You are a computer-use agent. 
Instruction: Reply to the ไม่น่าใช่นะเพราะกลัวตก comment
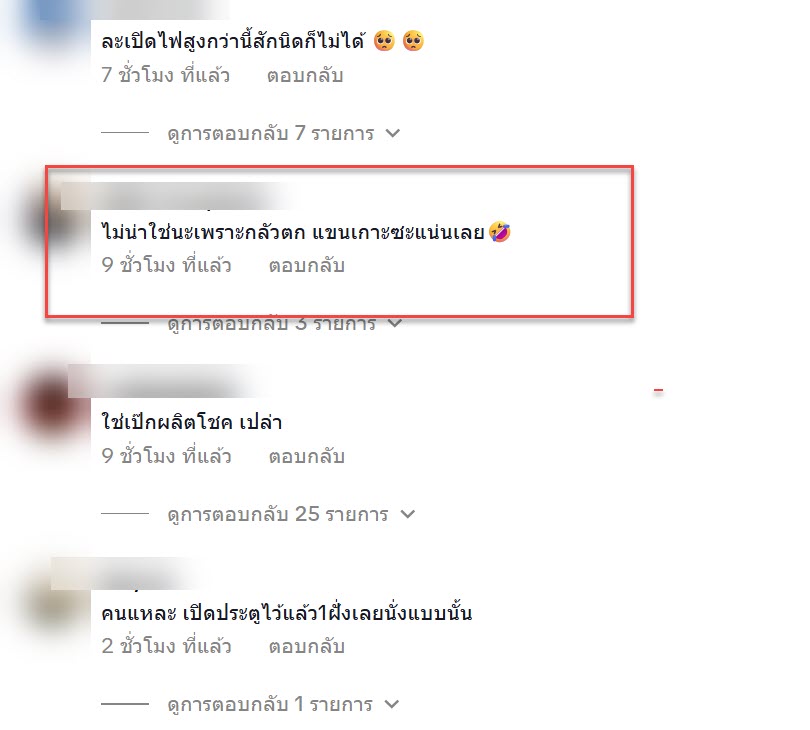coord(306,265)
